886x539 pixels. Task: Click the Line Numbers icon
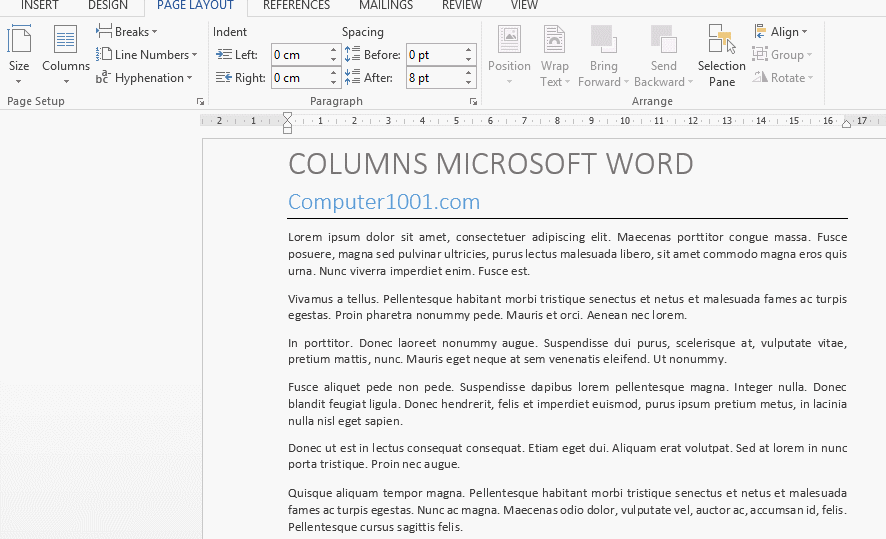(x=104, y=54)
